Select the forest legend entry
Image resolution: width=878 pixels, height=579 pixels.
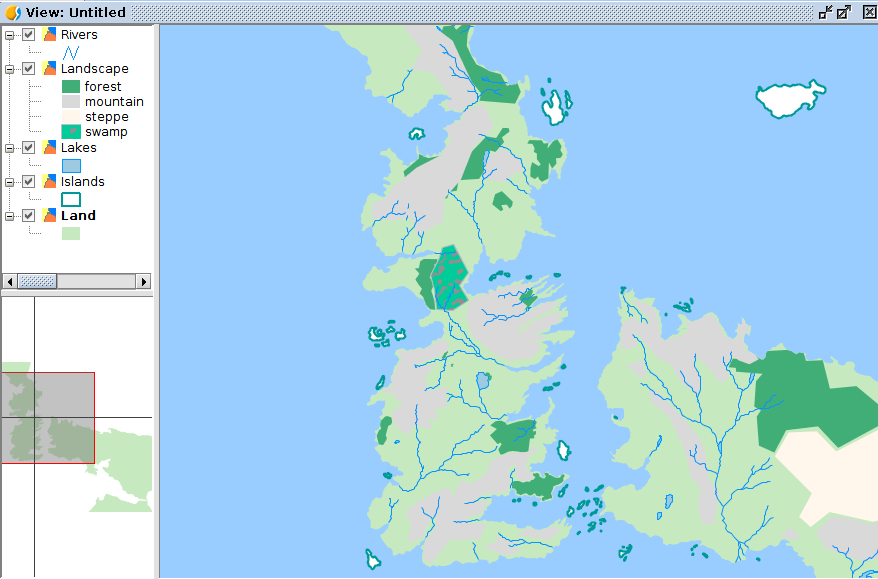[103, 87]
